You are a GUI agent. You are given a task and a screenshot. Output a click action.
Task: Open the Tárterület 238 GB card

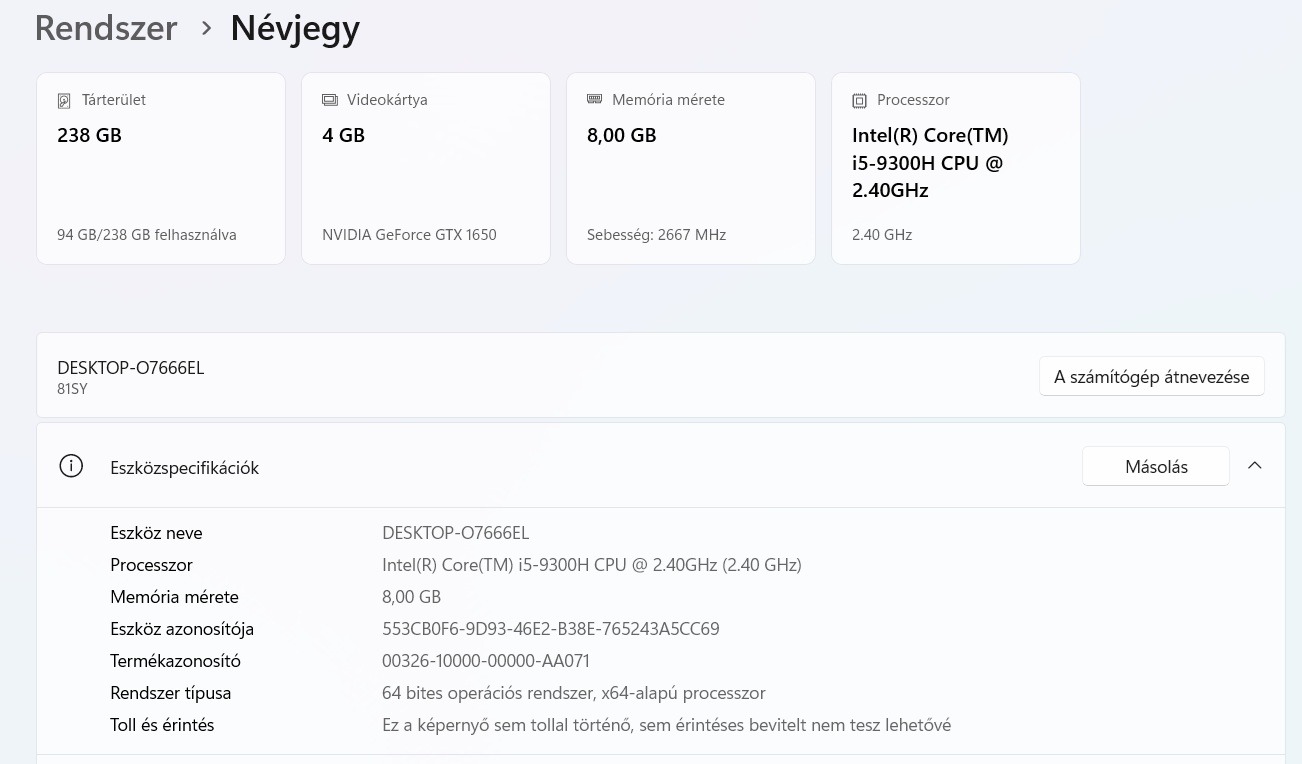pos(161,170)
